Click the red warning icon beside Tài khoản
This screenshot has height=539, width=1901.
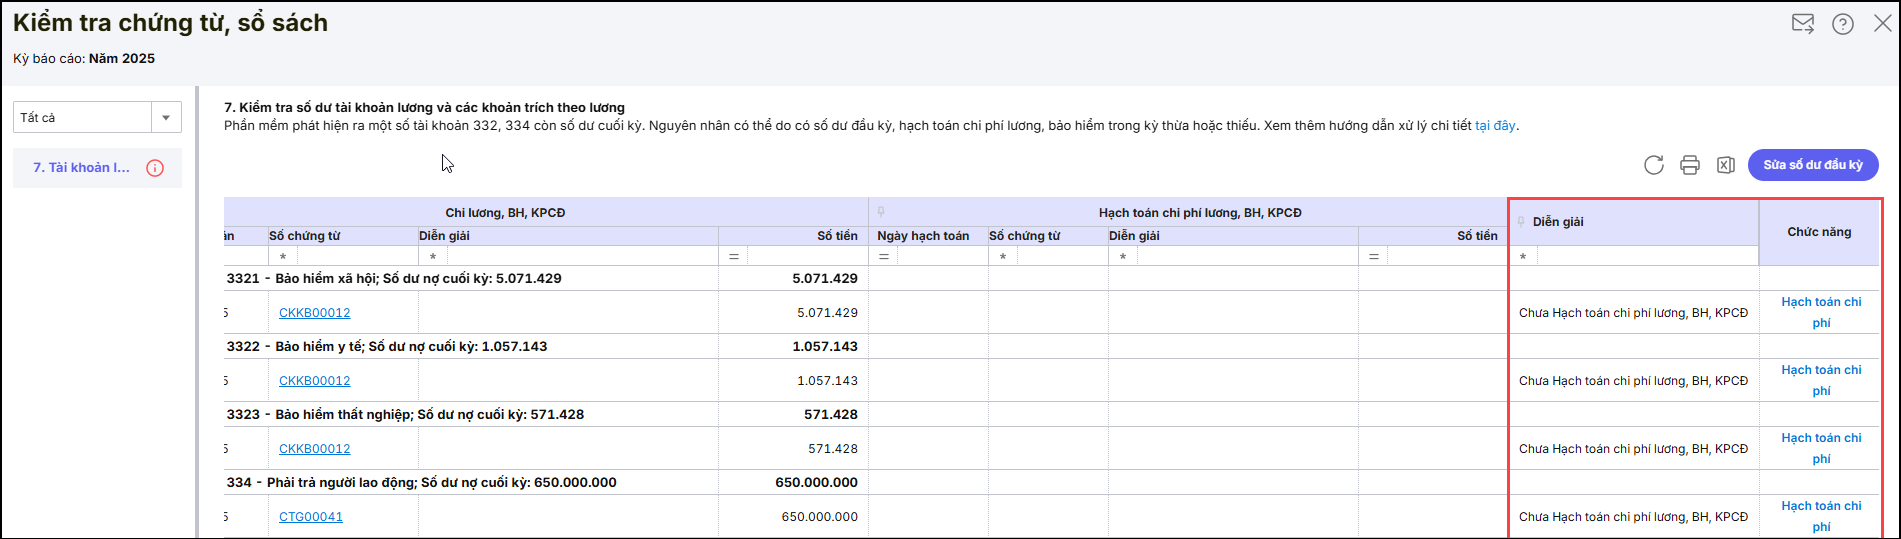coord(155,168)
